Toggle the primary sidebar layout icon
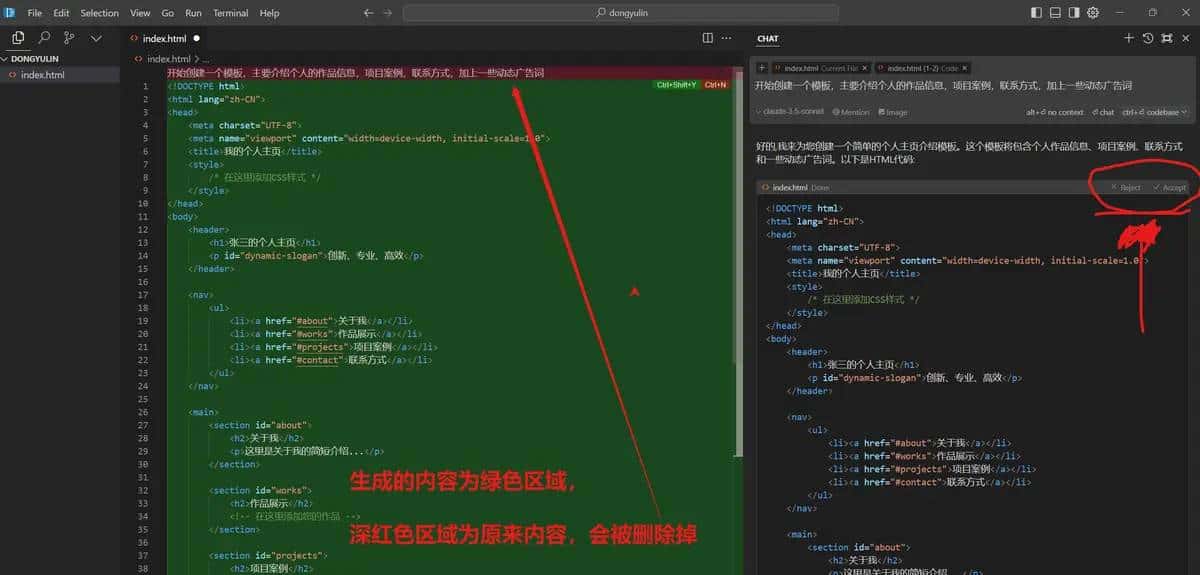The width and height of the screenshot is (1200, 575). point(1037,13)
